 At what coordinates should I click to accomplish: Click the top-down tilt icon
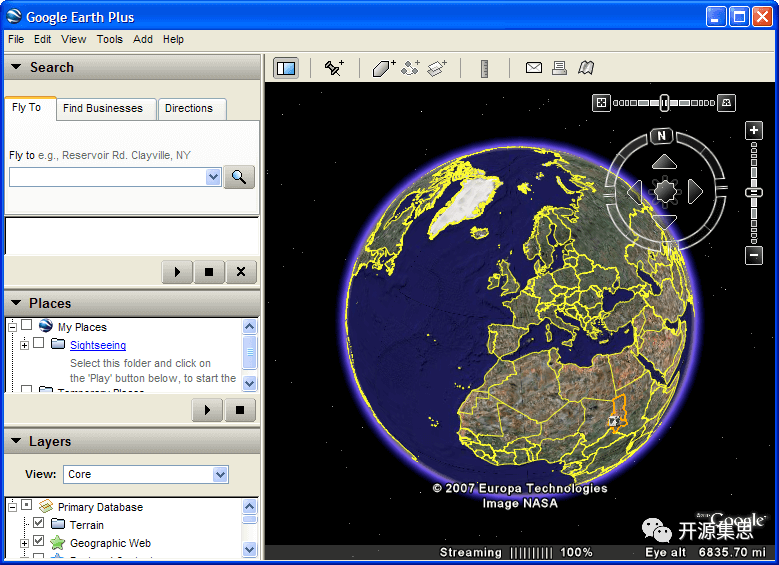[x=601, y=103]
